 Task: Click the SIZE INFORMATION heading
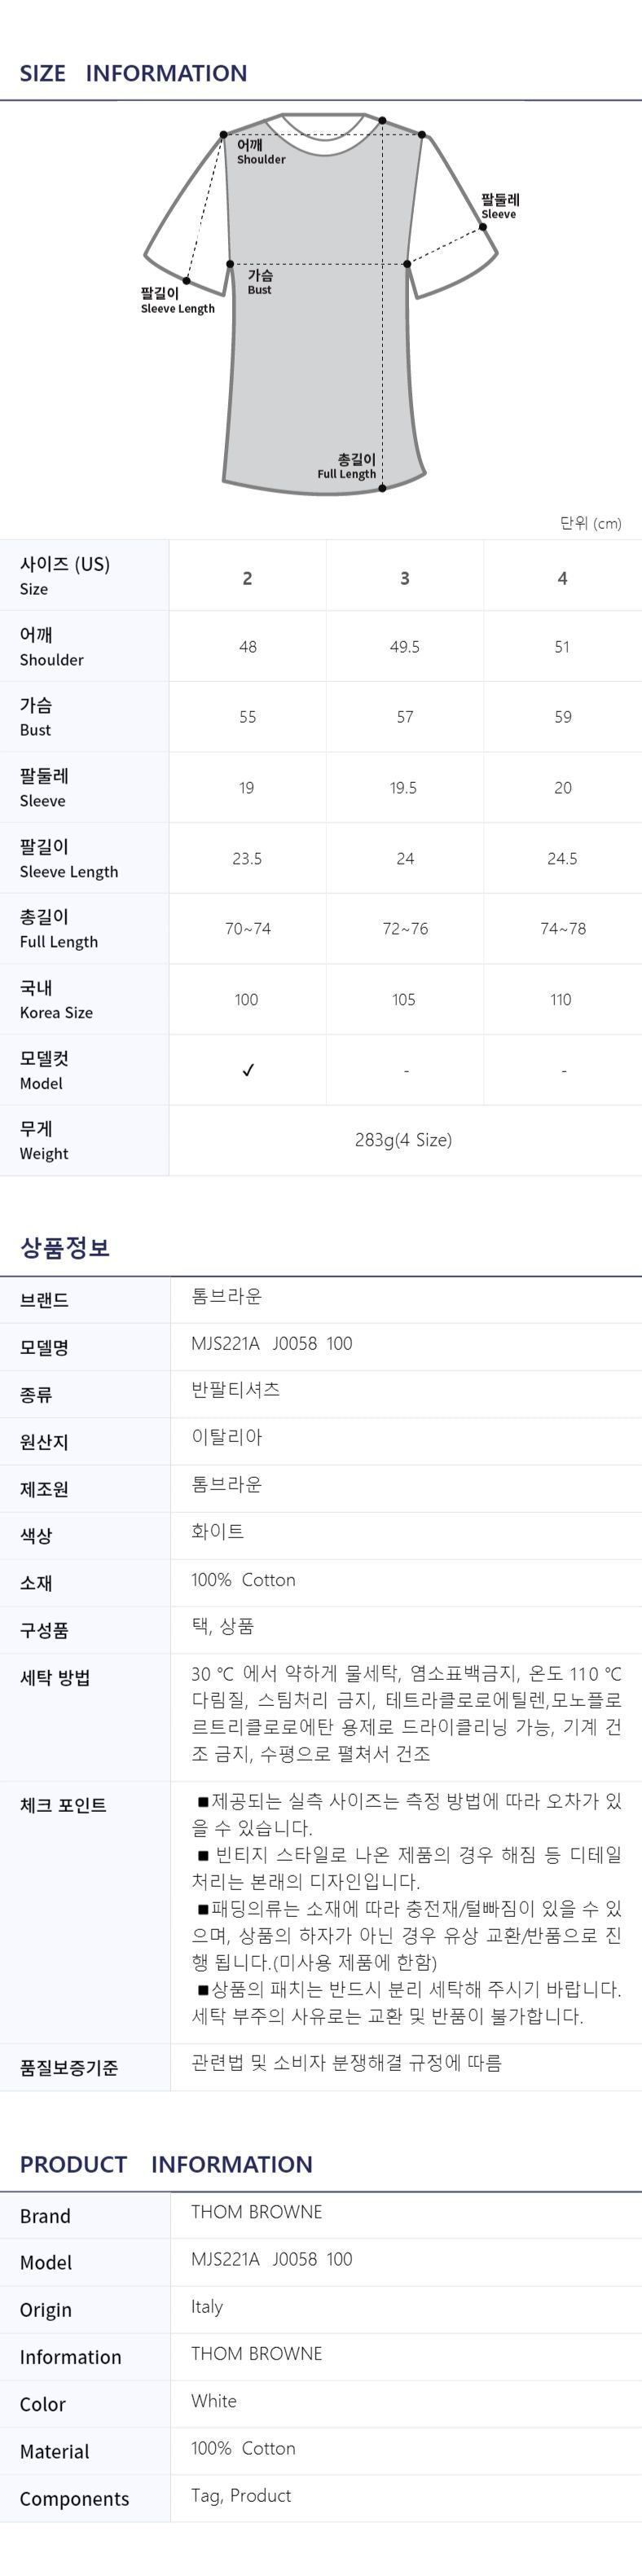pyautogui.click(x=133, y=73)
